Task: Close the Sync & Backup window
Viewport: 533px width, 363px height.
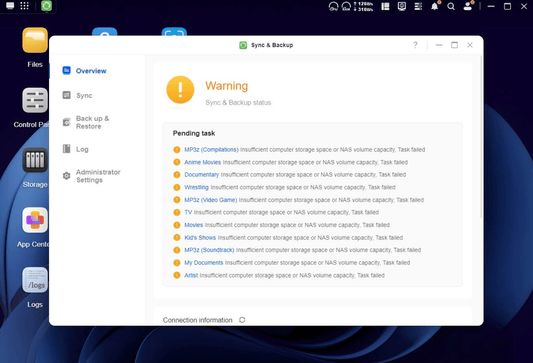Action: [470, 45]
